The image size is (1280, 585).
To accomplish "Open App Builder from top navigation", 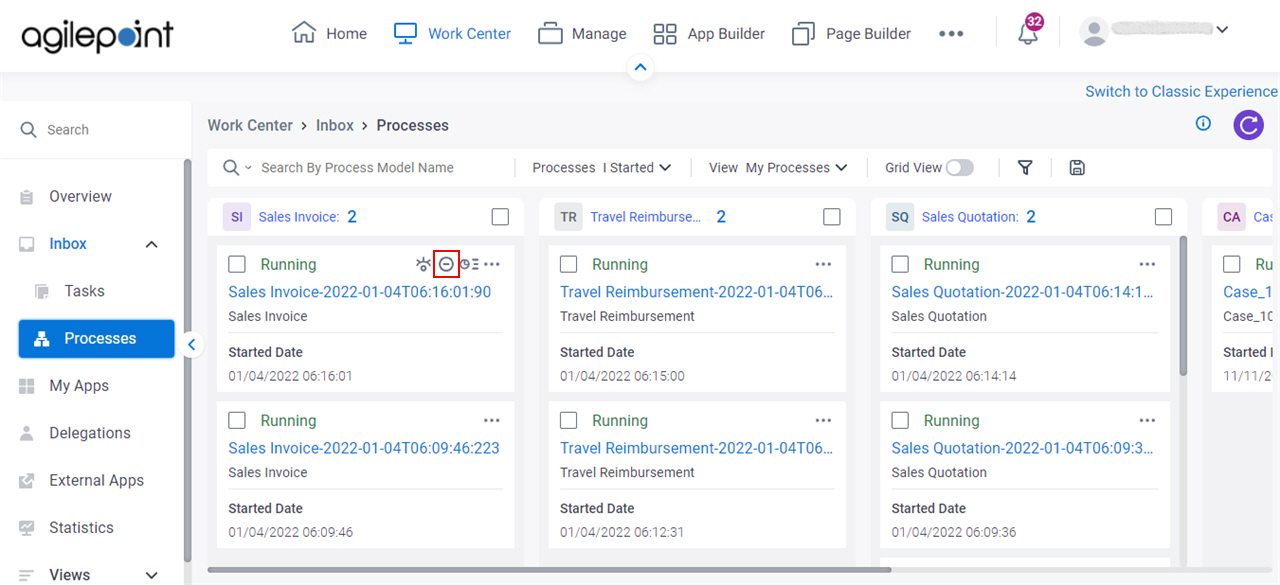I will (709, 33).
